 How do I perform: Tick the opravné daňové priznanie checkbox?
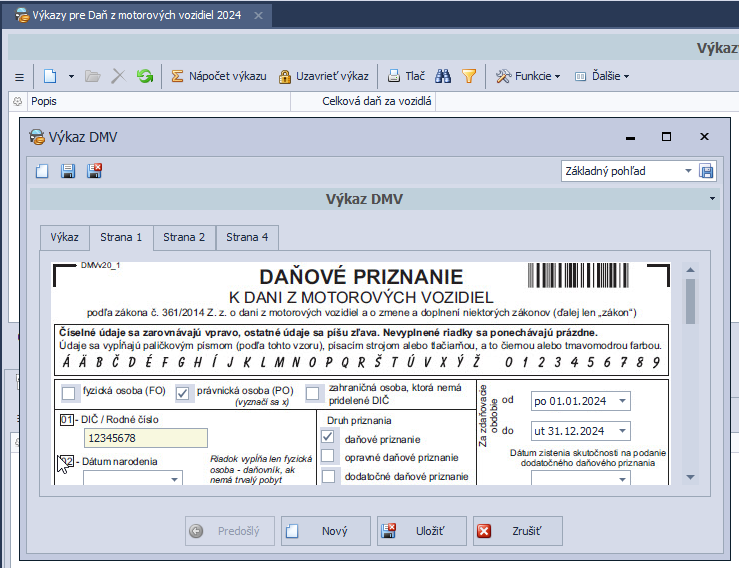pos(328,456)
